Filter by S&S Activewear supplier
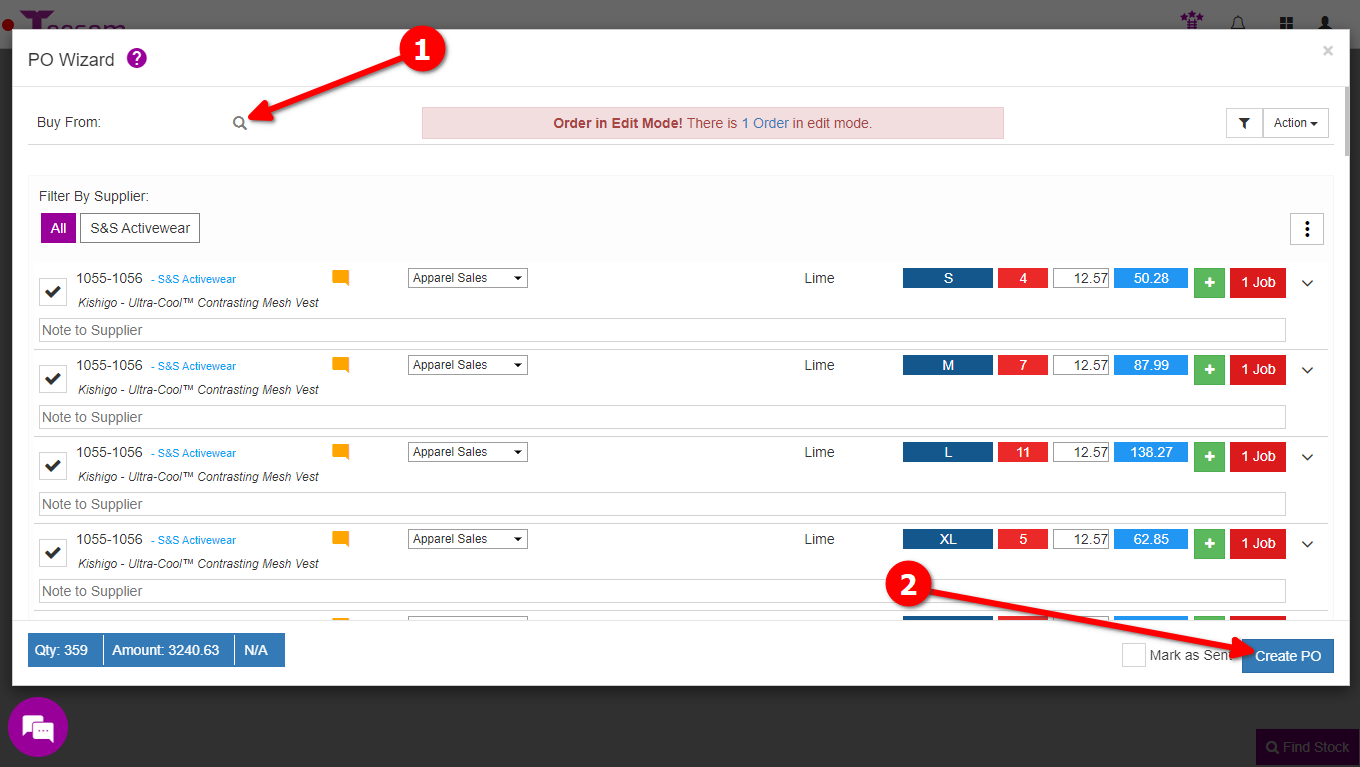The width and height of the screenshot is (1360, 767). click(140, 228)
